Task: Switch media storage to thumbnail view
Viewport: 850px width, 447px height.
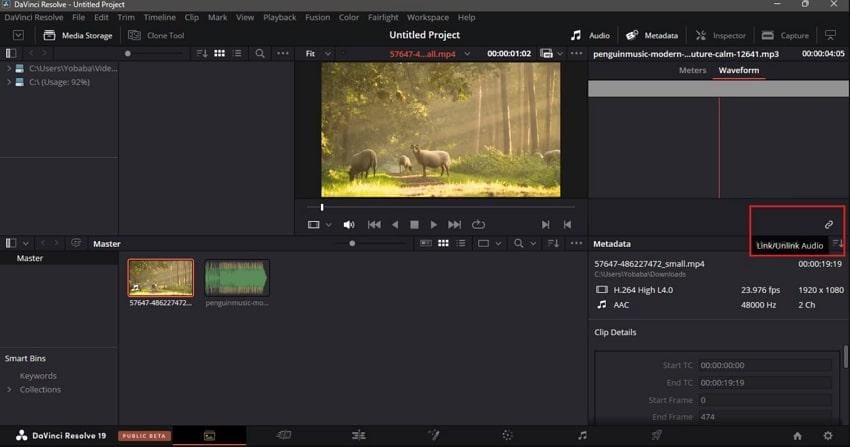Action: pyautogui.click(x=220, y=54)
